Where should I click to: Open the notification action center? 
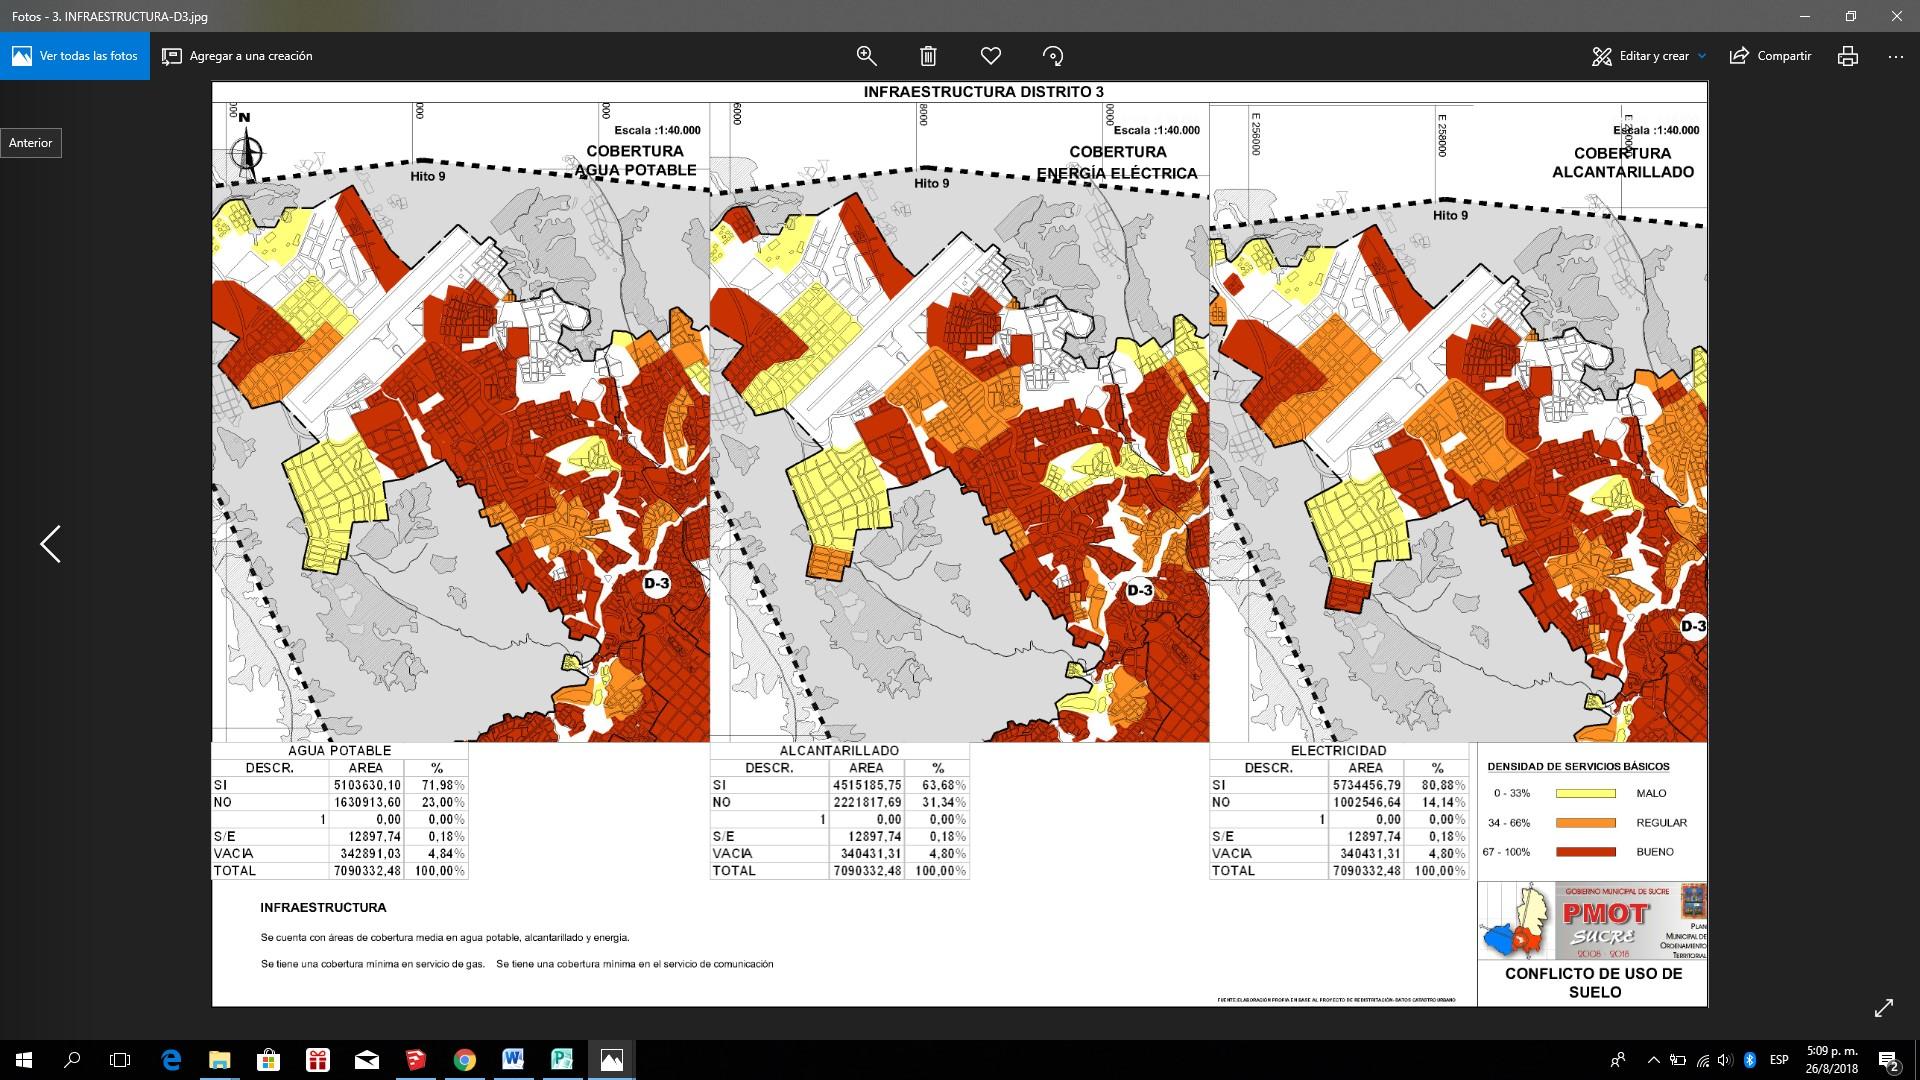pos(1888,1060)
